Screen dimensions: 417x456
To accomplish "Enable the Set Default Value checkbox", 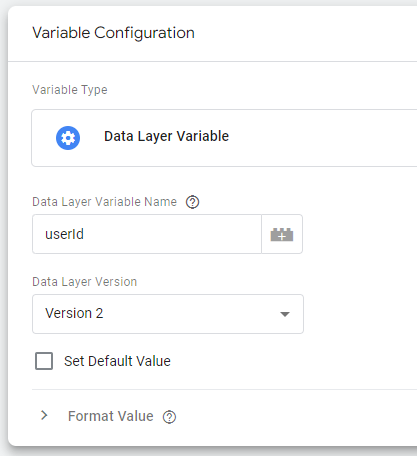I will 44,361.
